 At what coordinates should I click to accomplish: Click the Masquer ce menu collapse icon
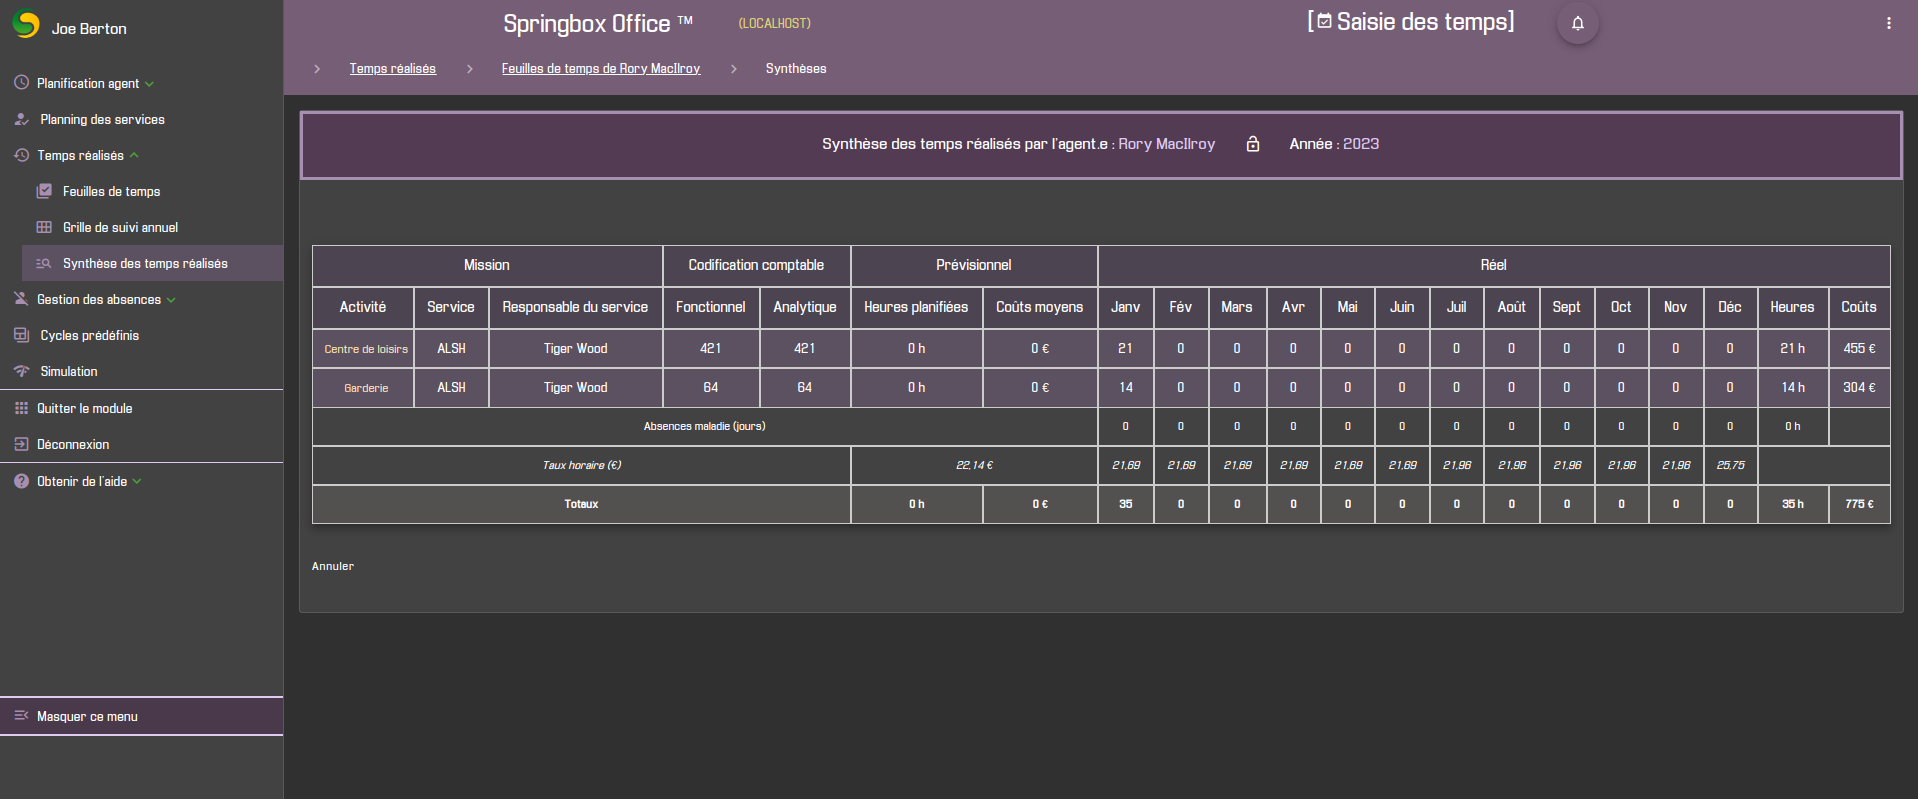point(21,716)
